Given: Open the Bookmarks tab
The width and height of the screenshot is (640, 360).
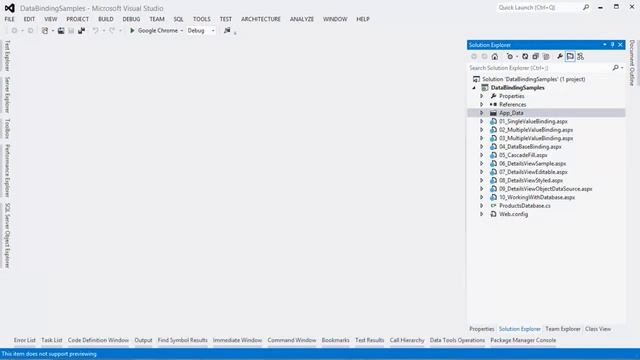Looking at the screenshot, I should [x=336, y=340].
